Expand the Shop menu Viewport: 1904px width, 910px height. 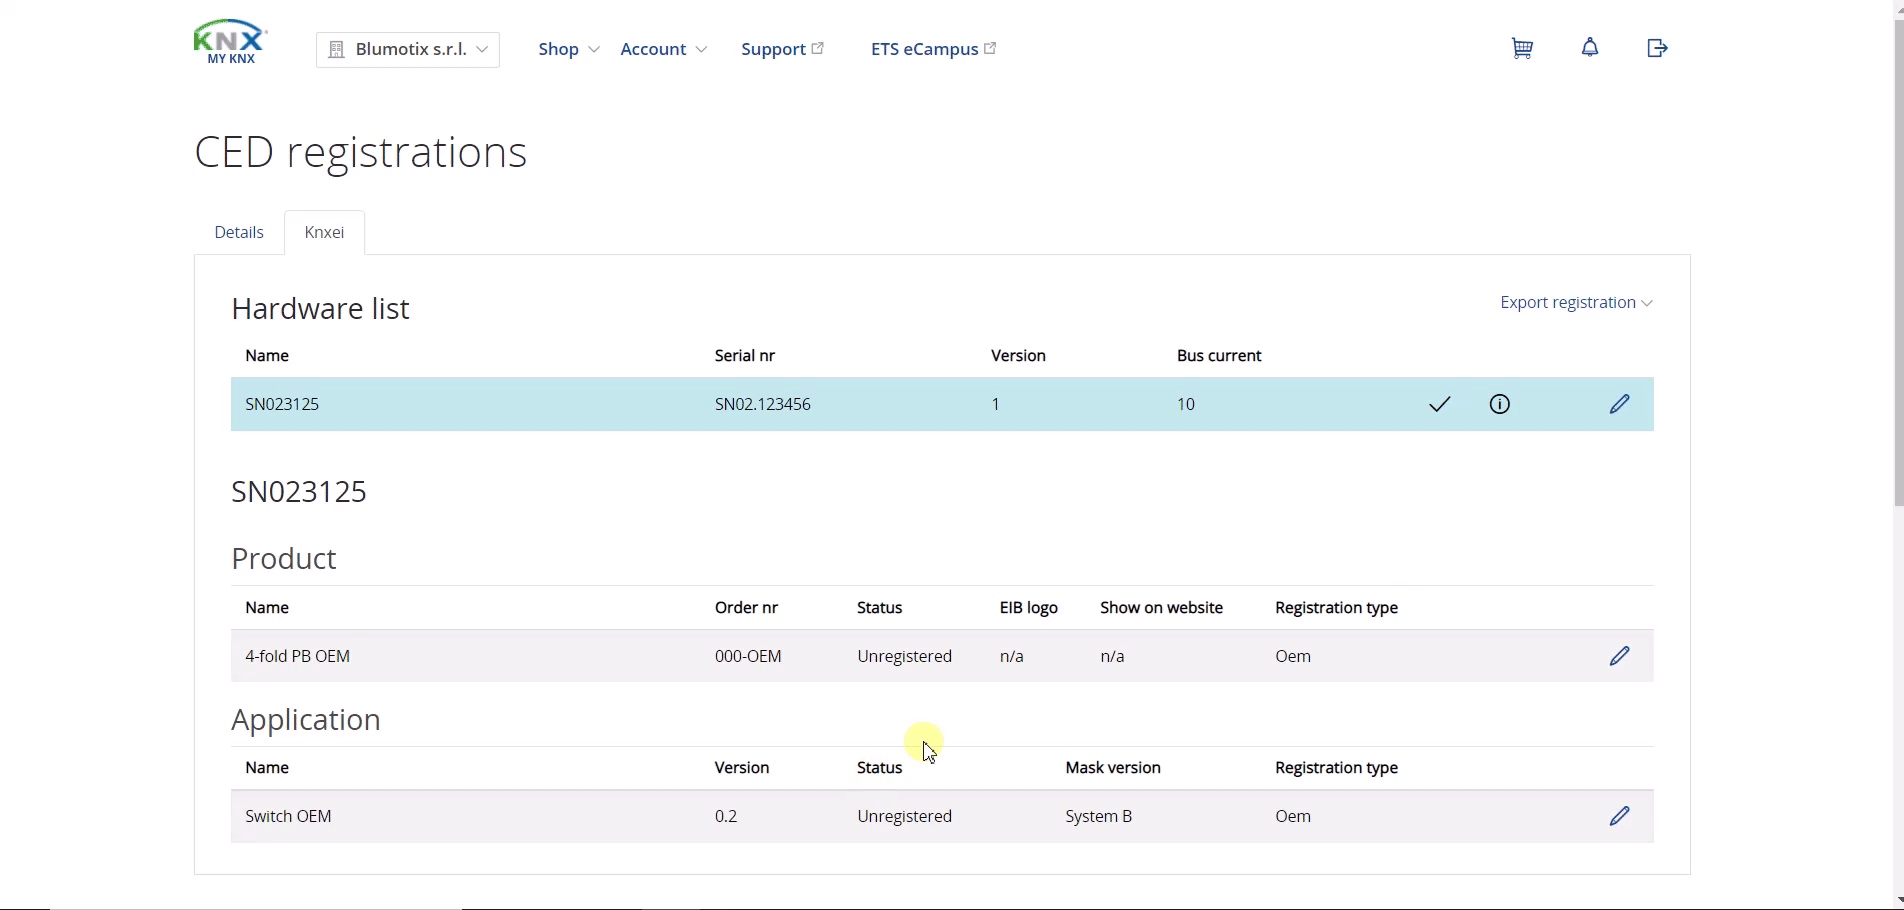pyautogui.click(x=568, y=49)
